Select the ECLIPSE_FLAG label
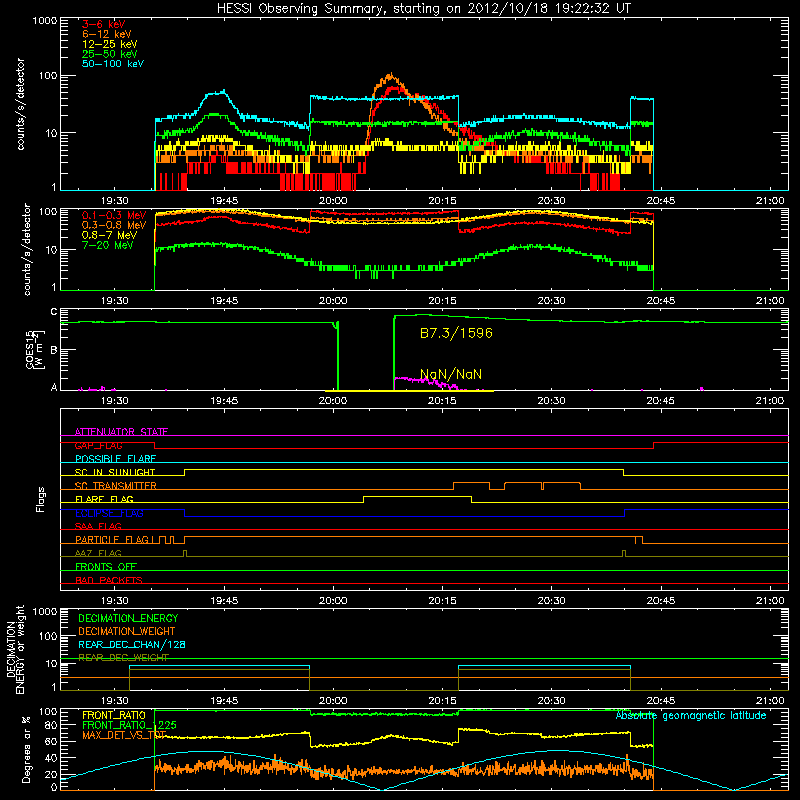Viewport: 800px width, 800px height. click(x=109, y=513)
